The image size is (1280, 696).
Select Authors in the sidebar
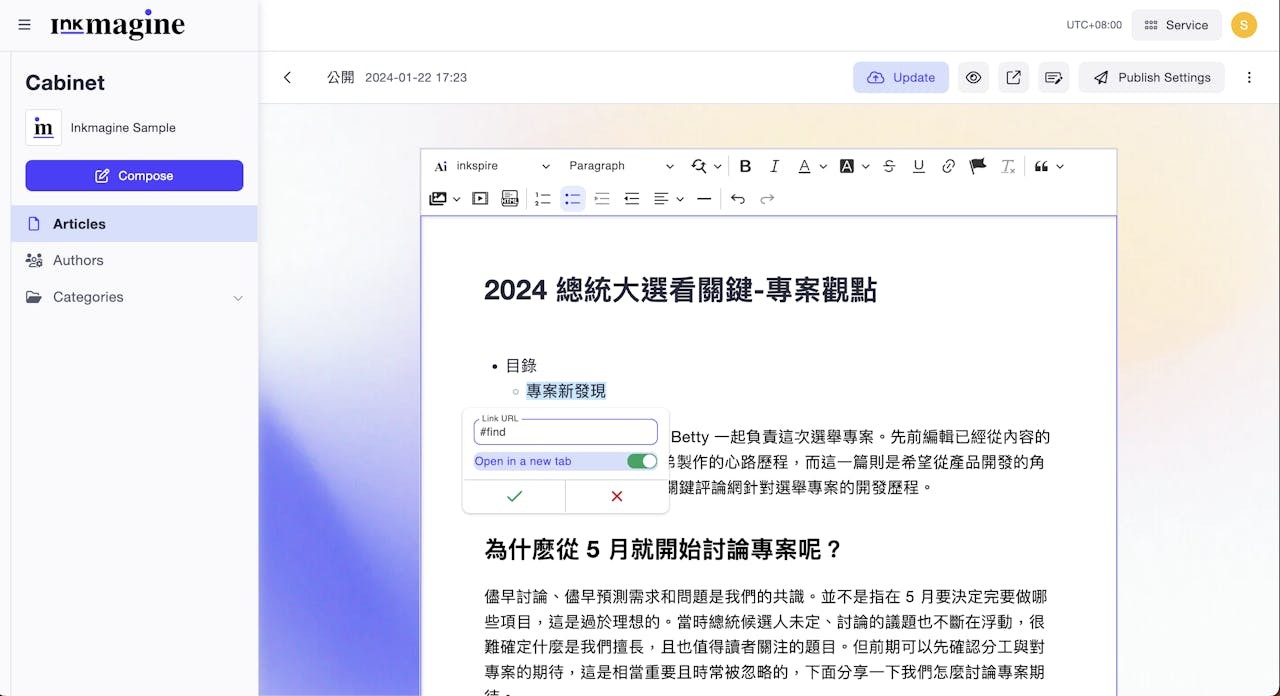point(134,260)
